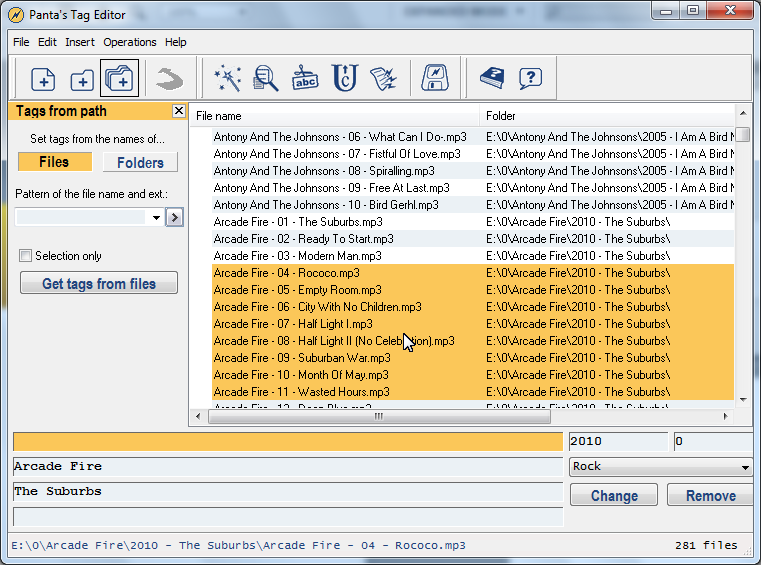The width and height of the screenshot is (761, 565).
Task: Click the vertical scrollbar thumb
Action: click(743, 134)
